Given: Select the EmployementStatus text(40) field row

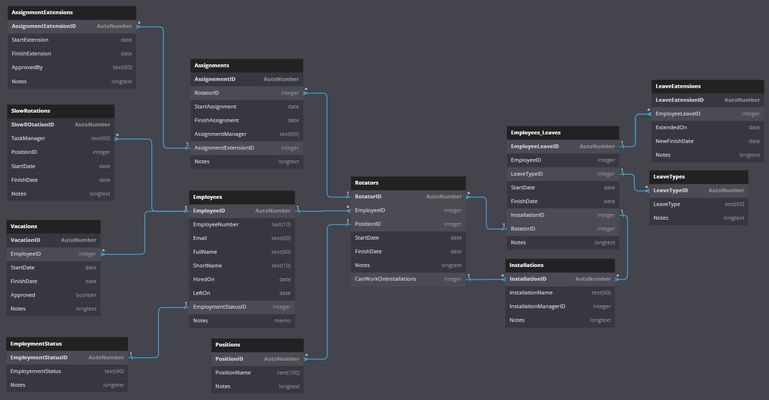Looking at the screenshot, I should (67, 371).
